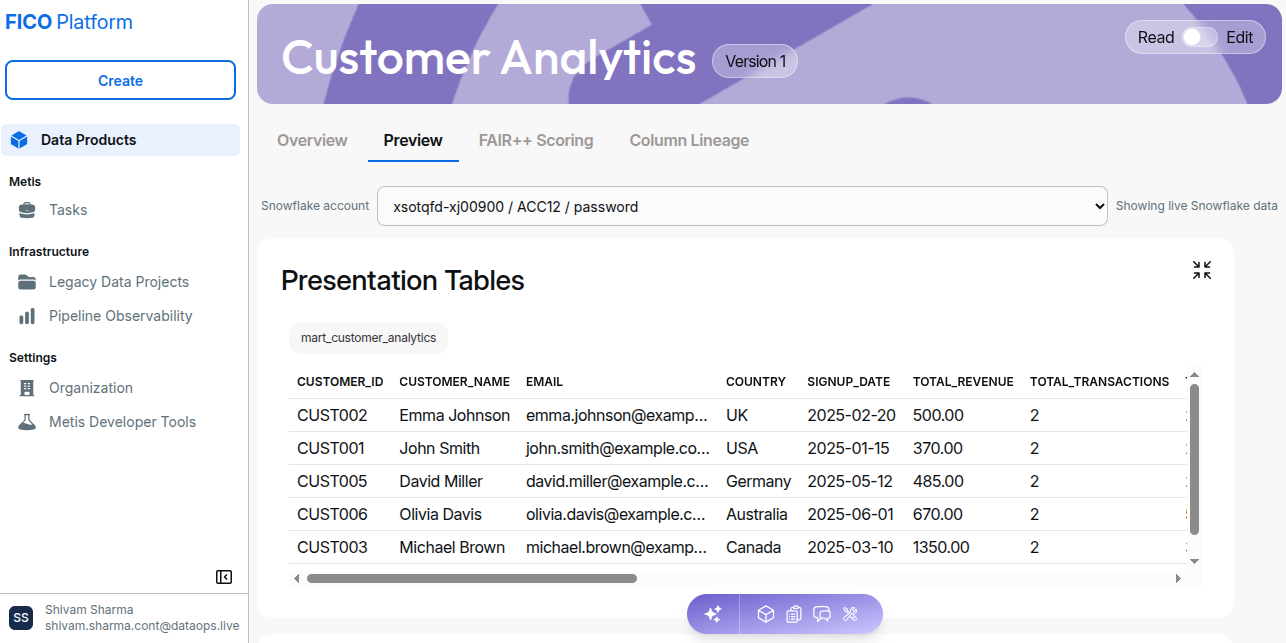Click the Olivia Davis name cell

coord(440,514)
